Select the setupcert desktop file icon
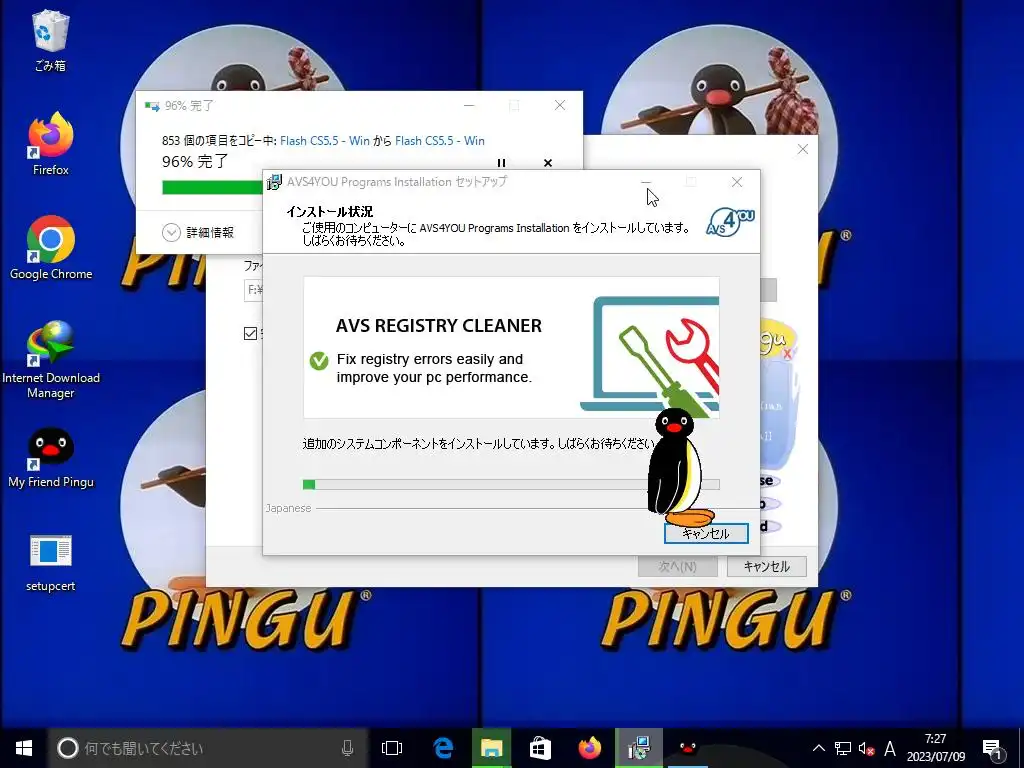This screenshot has width=1024, height=768. point(50,563)
